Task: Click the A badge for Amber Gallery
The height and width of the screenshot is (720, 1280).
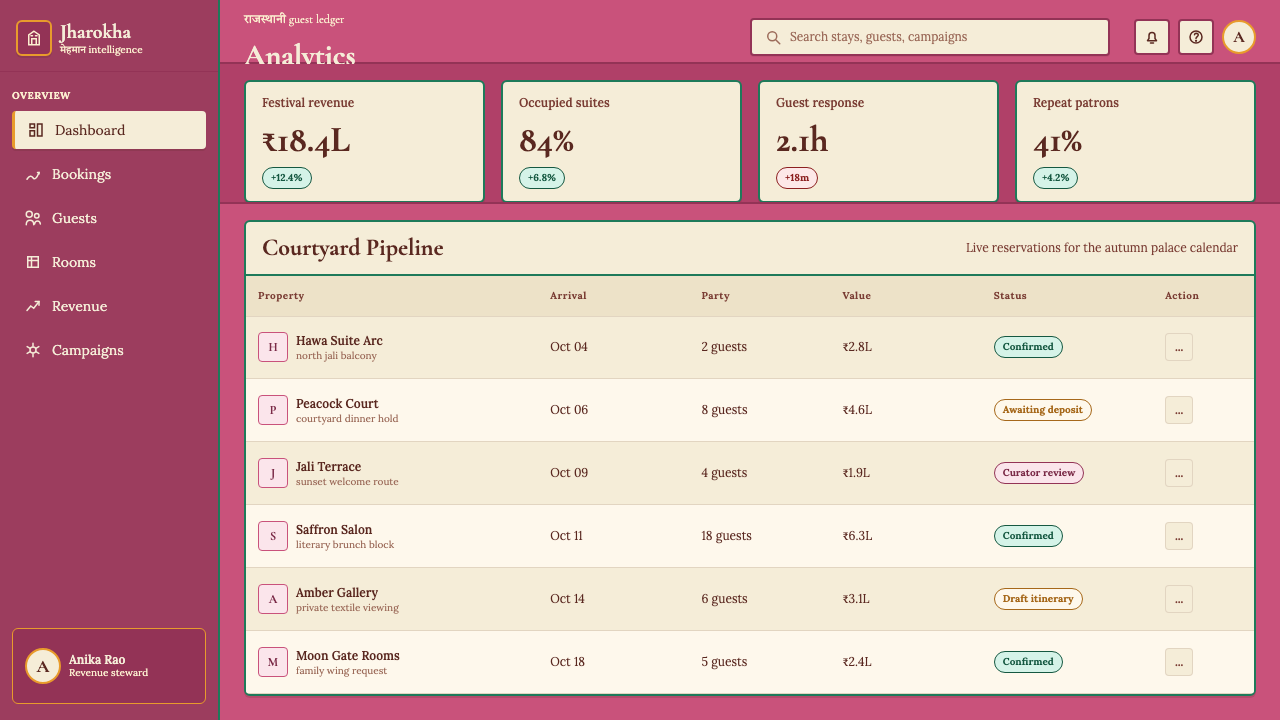Action: click(x=273, y=599)
